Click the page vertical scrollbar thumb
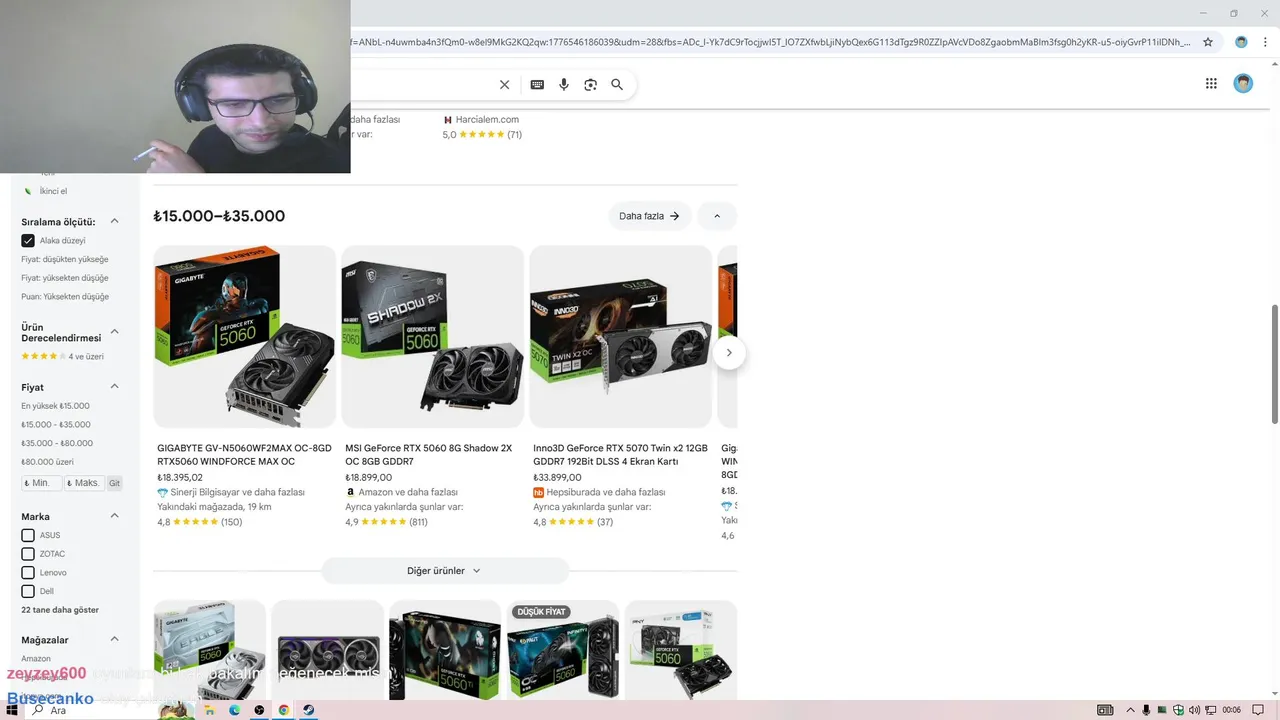1280x720 pixels. click(x=1274, y=365)
